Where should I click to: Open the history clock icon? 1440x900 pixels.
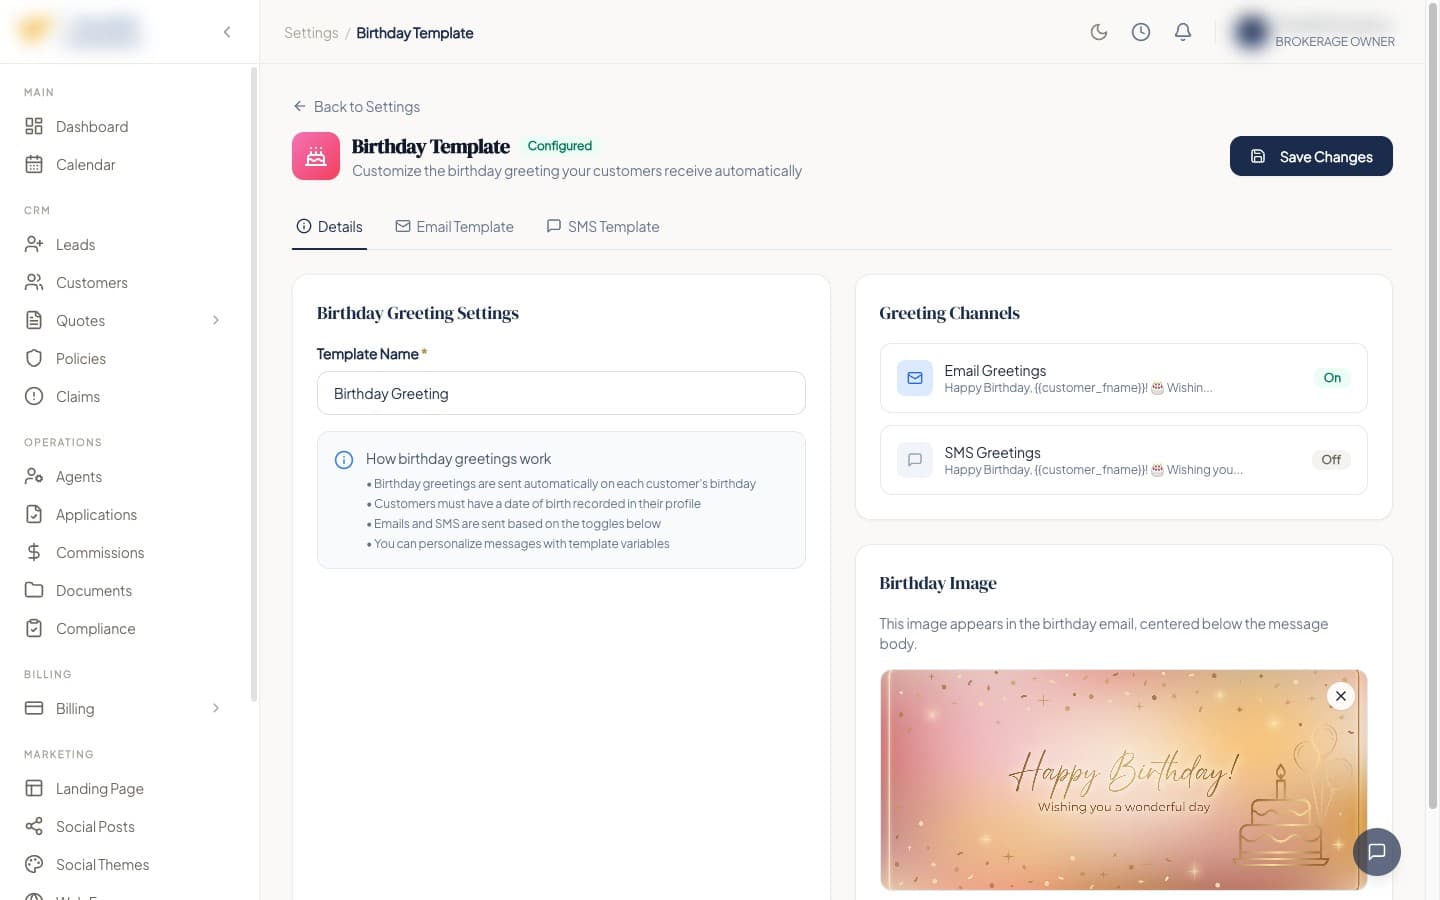coord(1141,32)
